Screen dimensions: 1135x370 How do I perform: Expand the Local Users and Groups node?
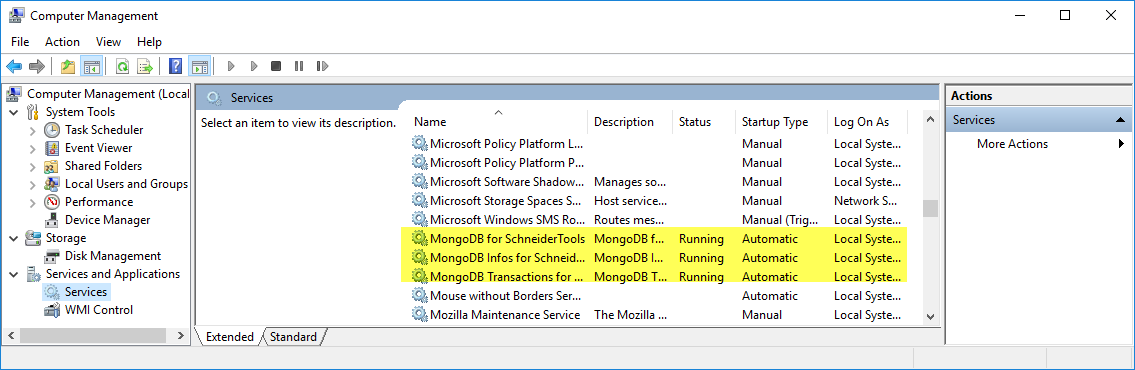[x=33, y=184]
